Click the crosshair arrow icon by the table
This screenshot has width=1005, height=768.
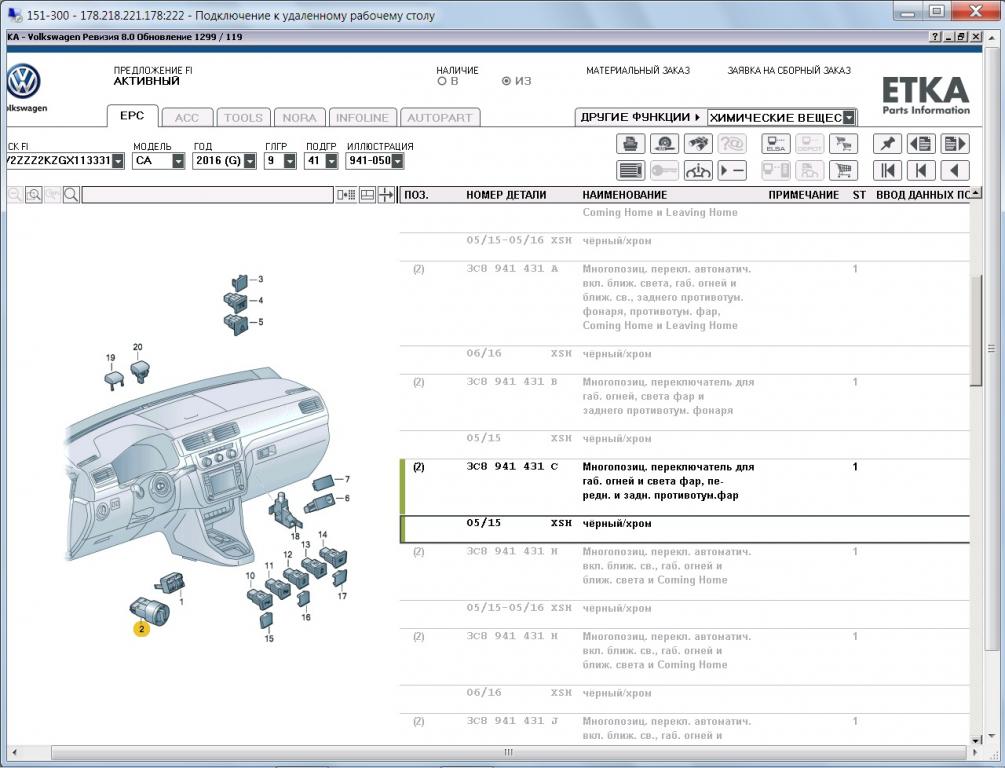click(386, 195)
